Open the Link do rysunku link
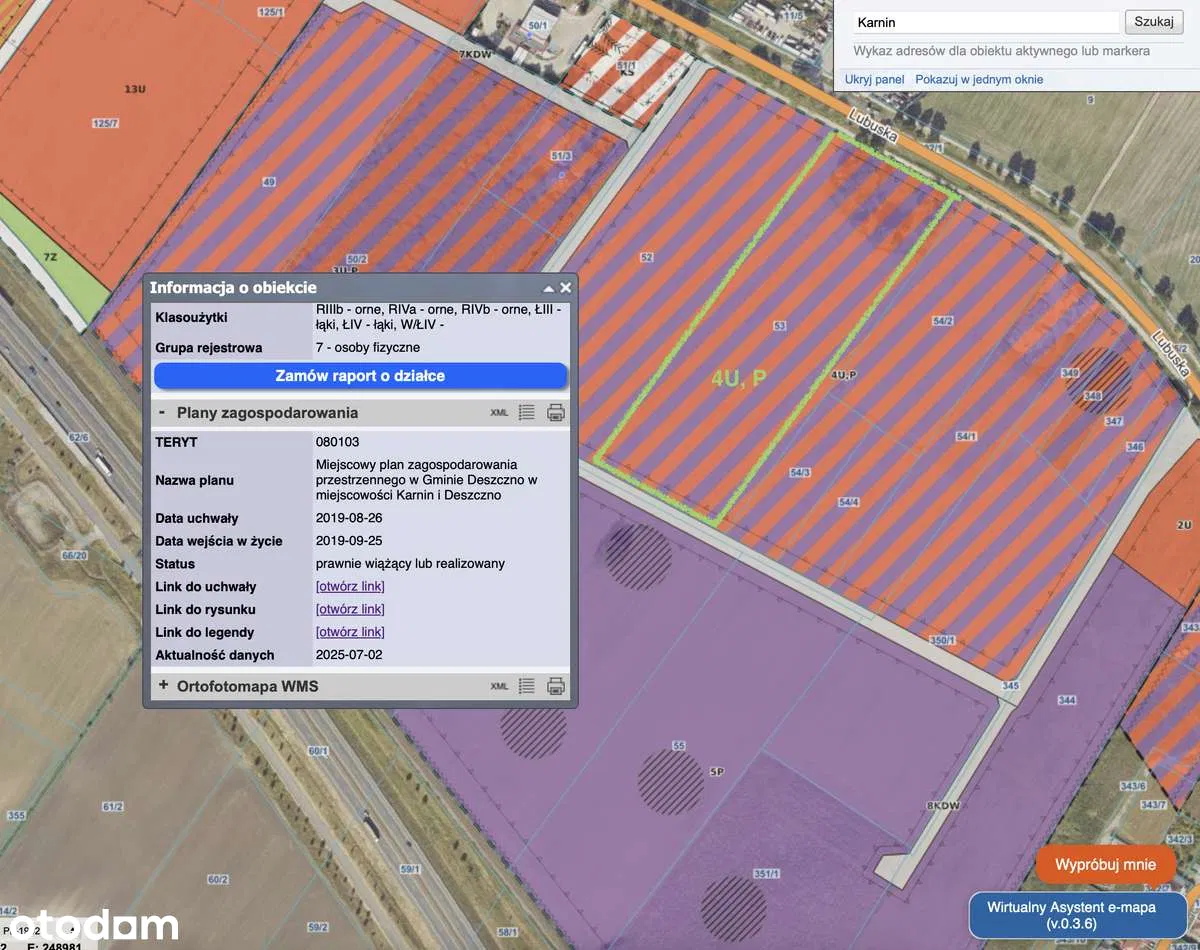This screenshot has width=1200, height=950. click(350, 610)
